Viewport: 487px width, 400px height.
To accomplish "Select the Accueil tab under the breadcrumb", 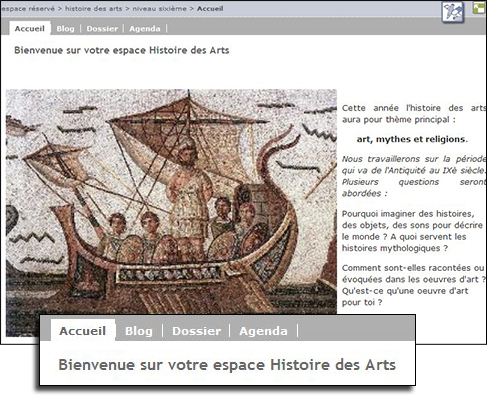I will click(x=30, y=29).
